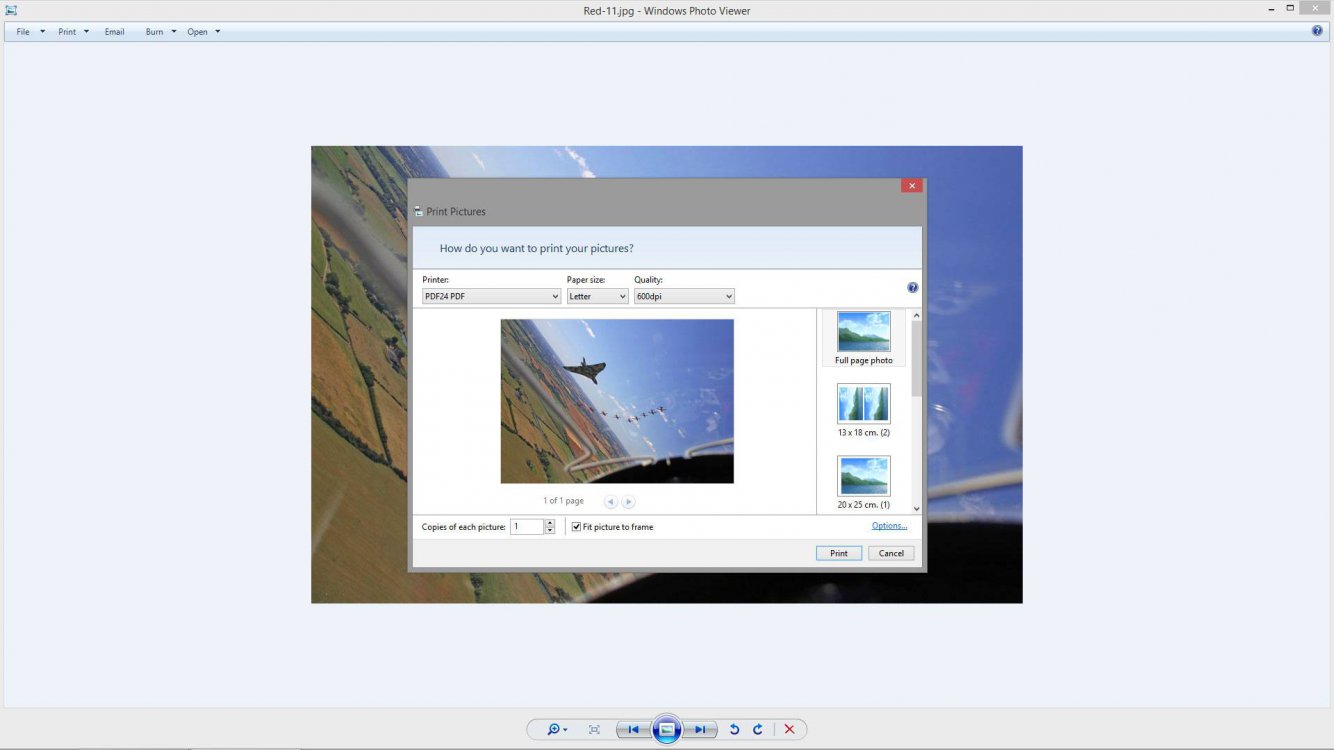Screen dimensions: 1334x750
Task: Rotate the photo clockwise
Action: point(758,730)
